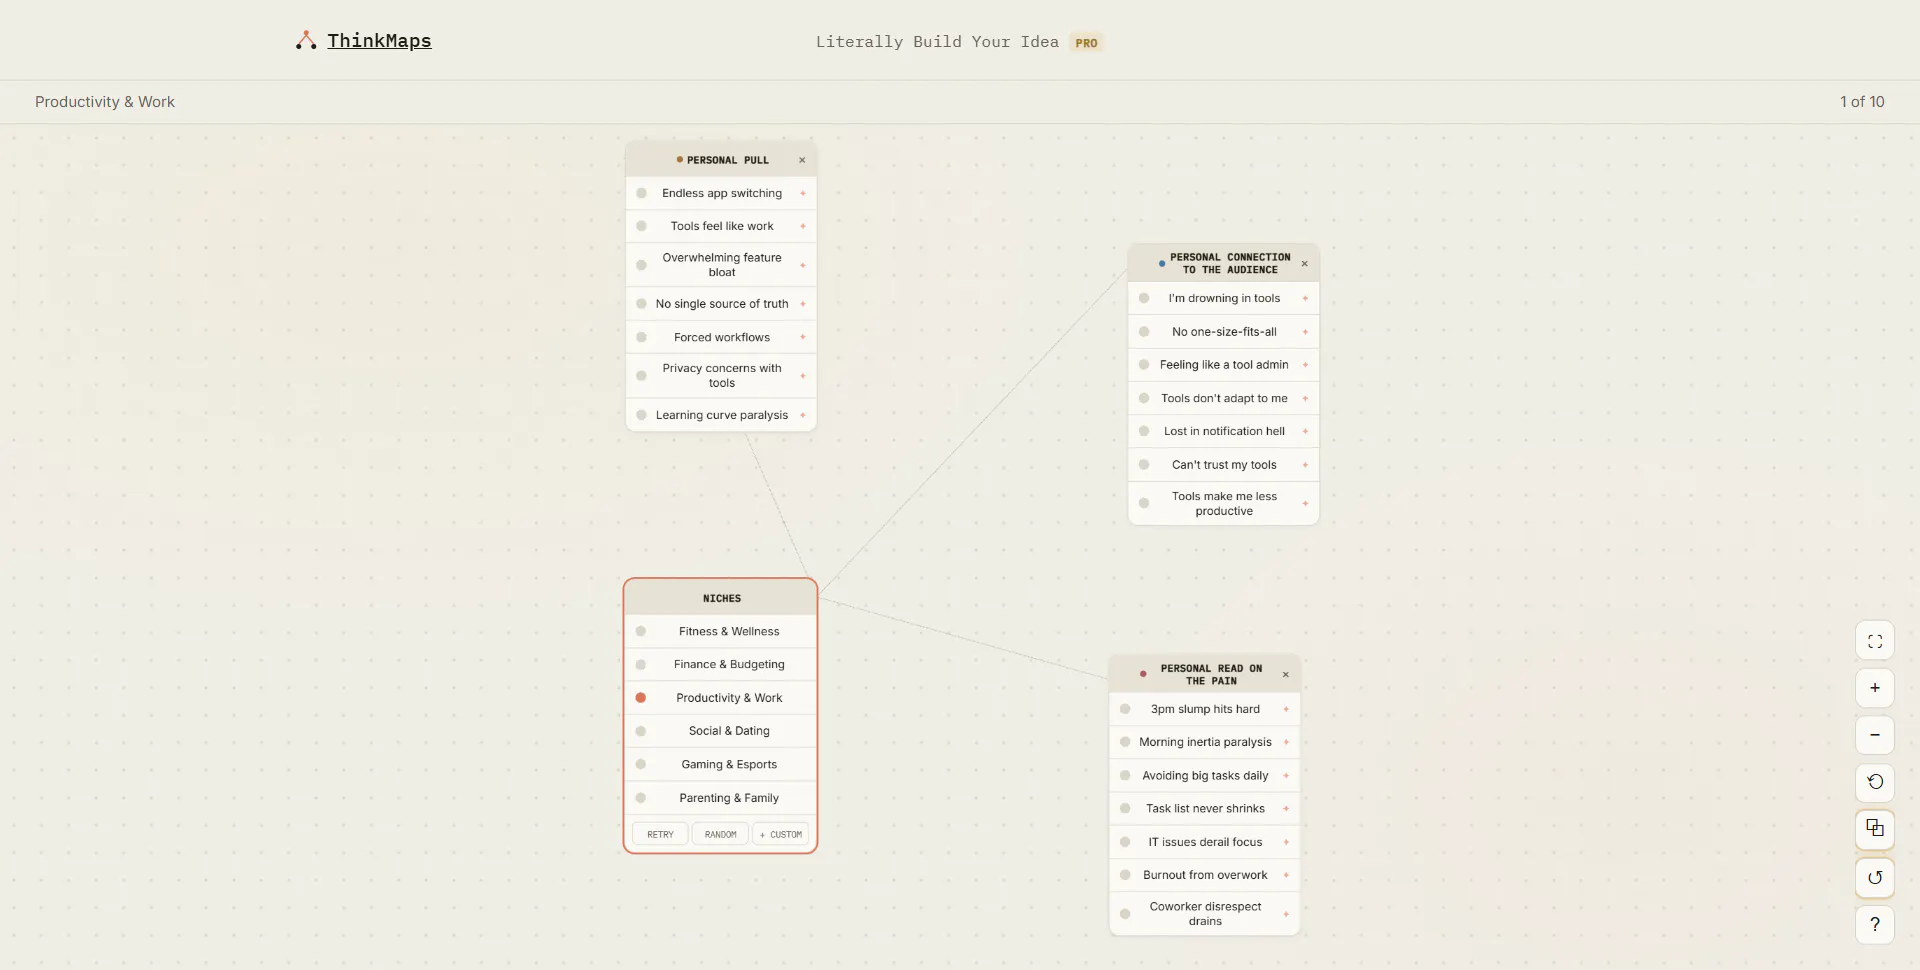Click the Tools feel like work text

coord(722,226)
